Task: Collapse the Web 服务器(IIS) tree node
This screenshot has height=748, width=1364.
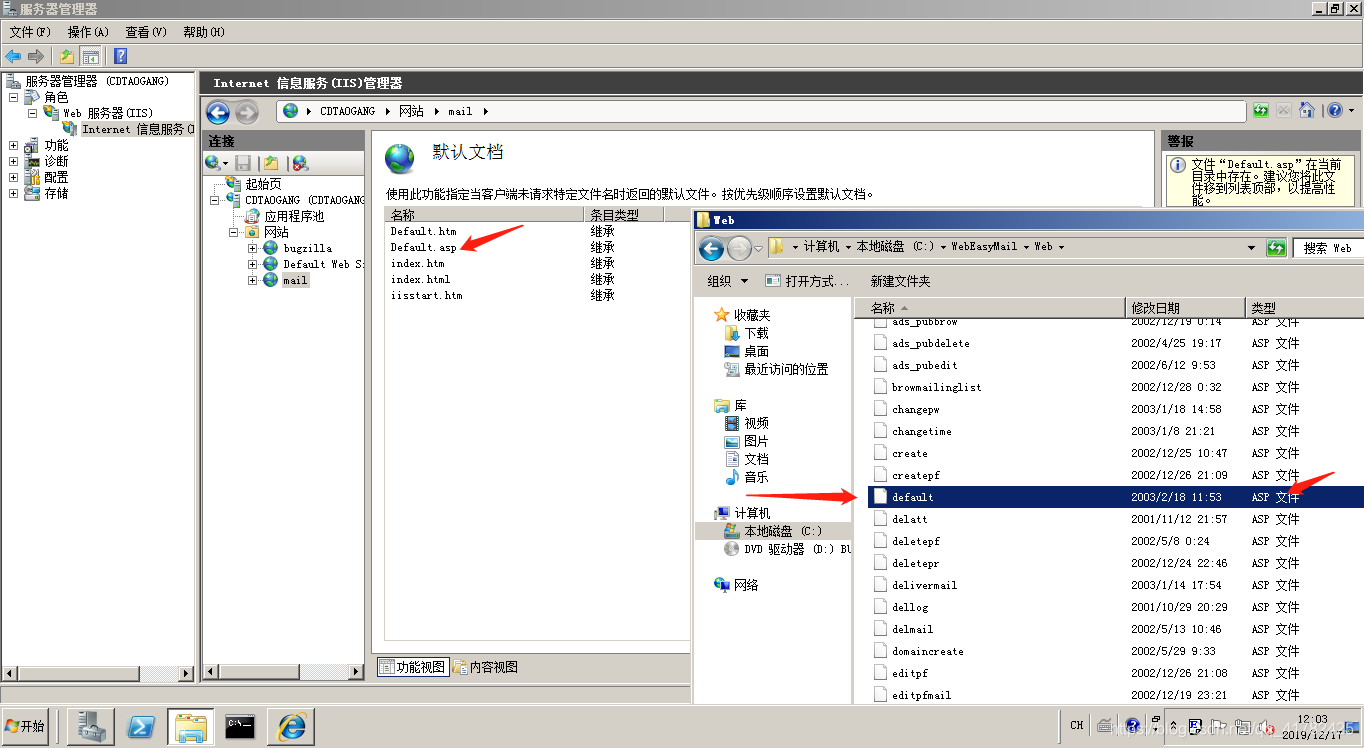Action: [32, 114]
